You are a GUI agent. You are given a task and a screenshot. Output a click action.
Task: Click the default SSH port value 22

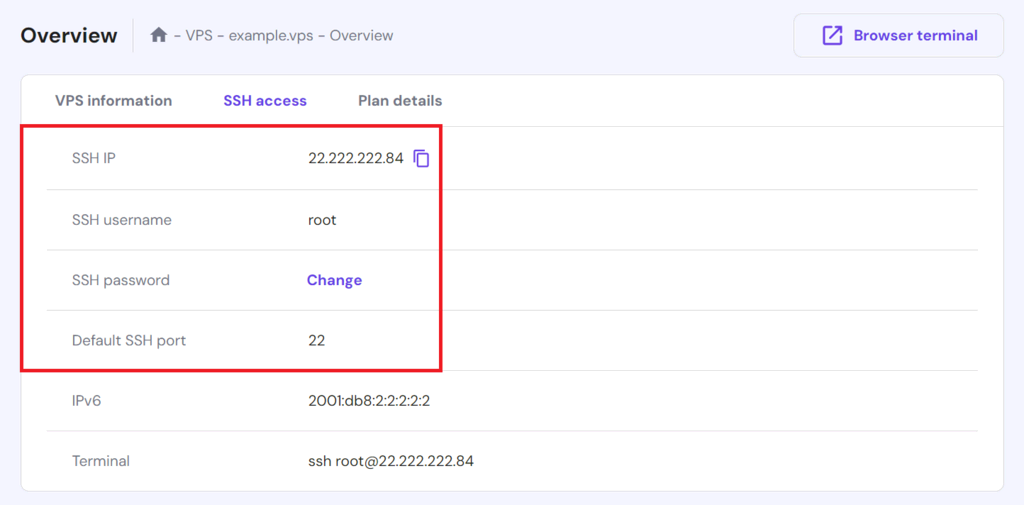[x=317, y=340]
